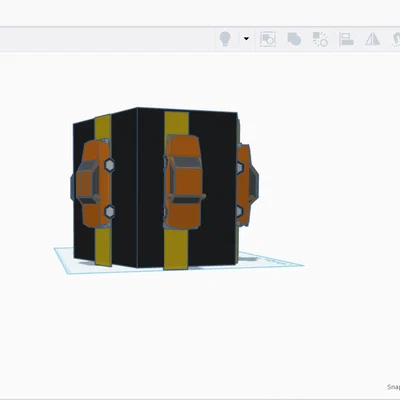The height and width of the screenshot is (400, 400).
Task: Click the Ungroup icon with dashed circle
Action: pos(320,39)
